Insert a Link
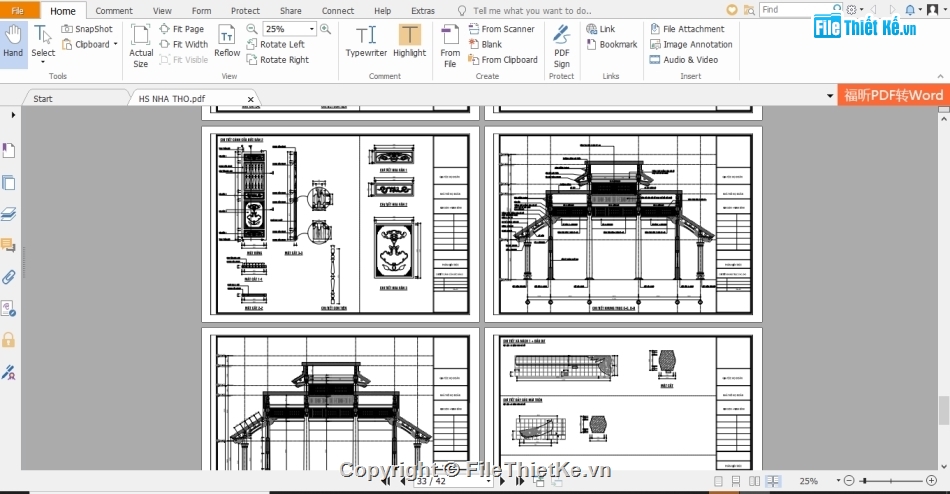Screen dimensions: 950x494 [x=600, y=28]
